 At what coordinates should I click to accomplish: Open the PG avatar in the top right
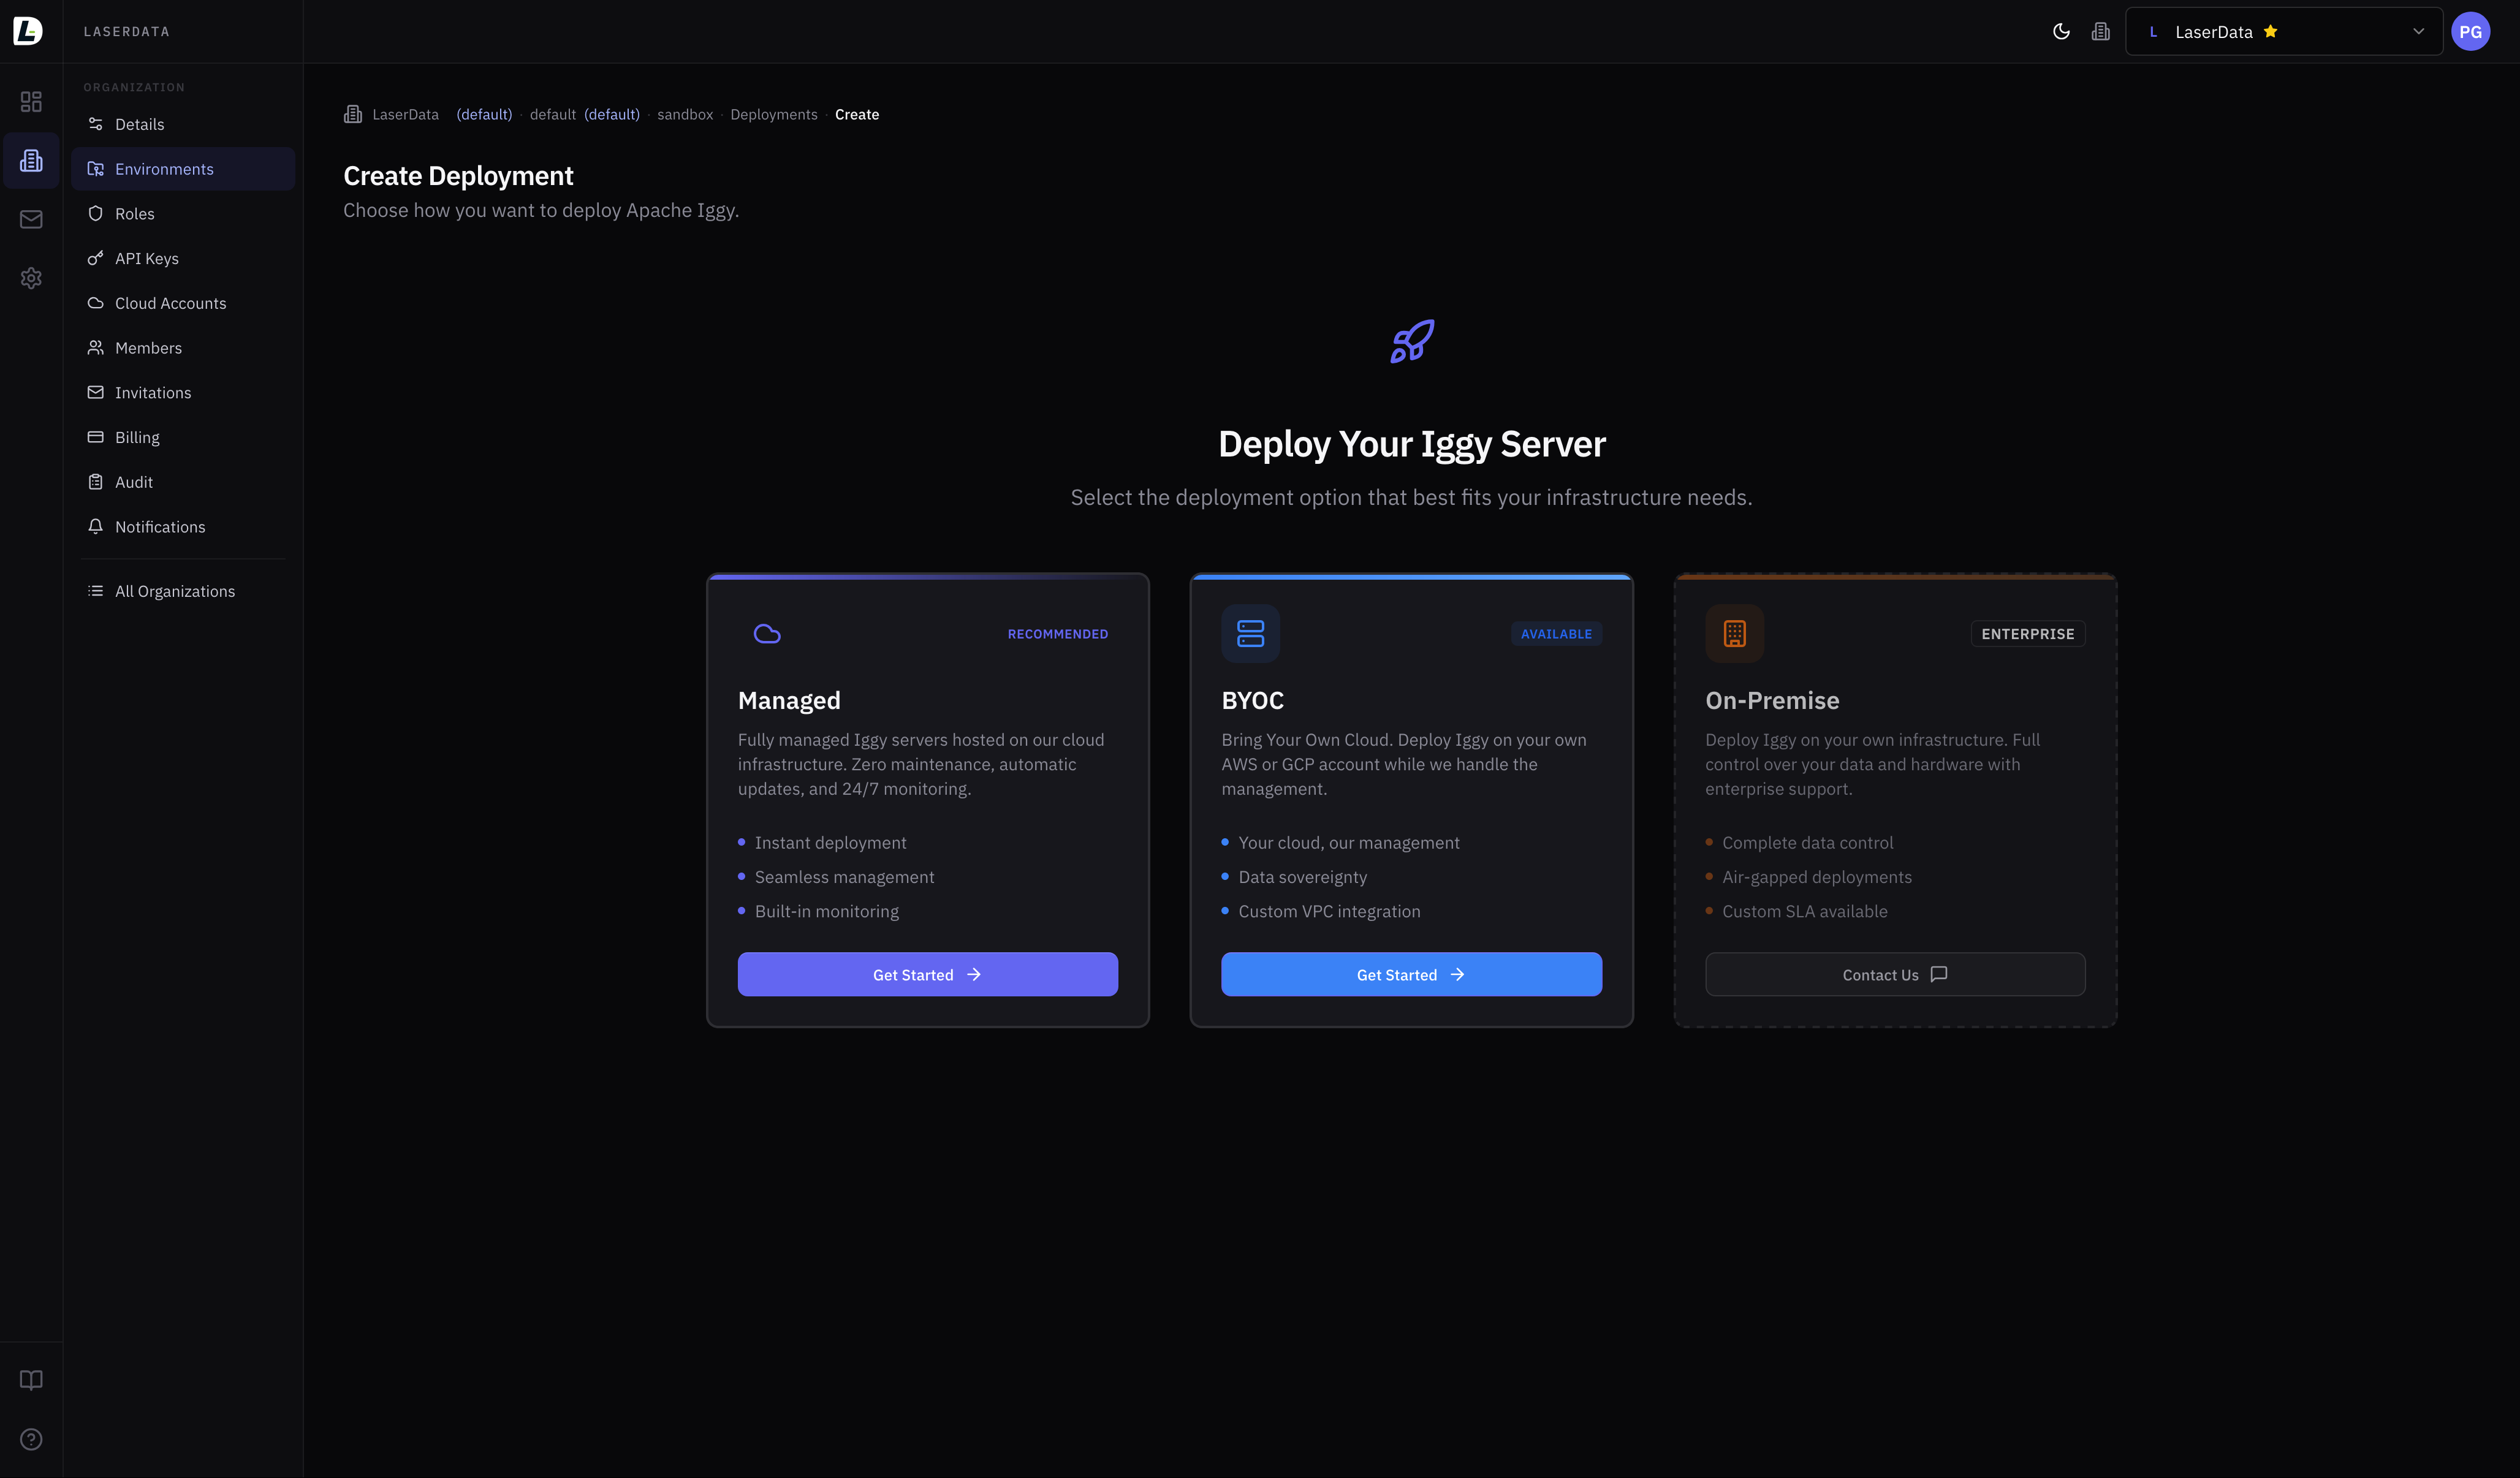tap(2471, 31)
